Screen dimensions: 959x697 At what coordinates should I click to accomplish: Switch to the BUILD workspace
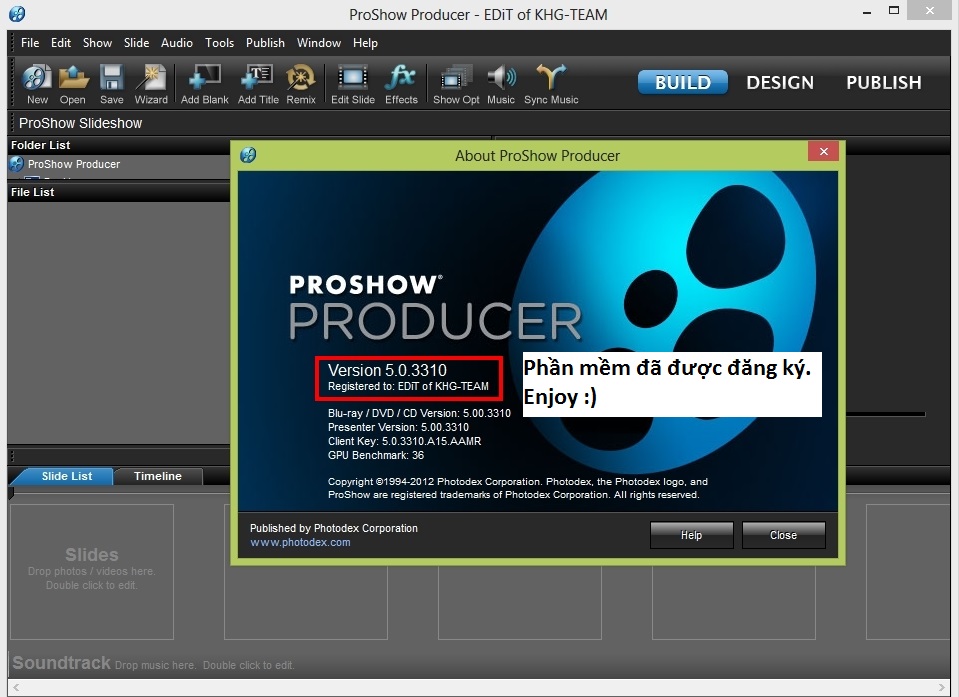(683, 82)
